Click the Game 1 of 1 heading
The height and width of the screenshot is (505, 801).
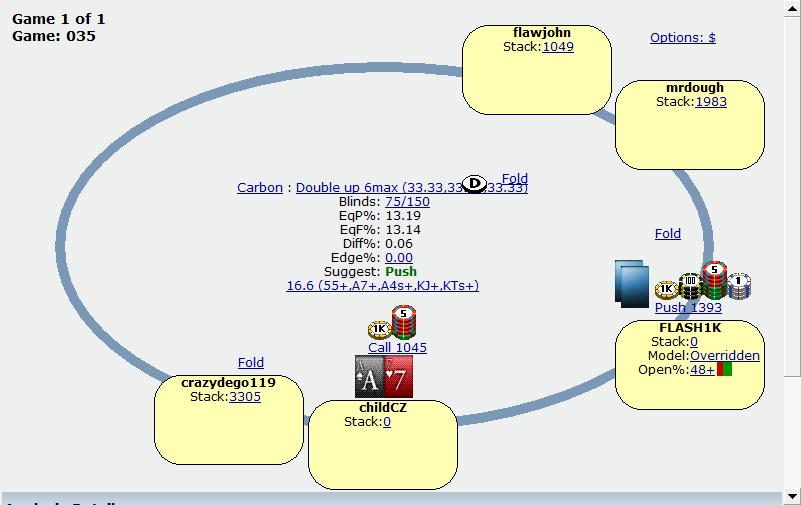click(59, 19)
